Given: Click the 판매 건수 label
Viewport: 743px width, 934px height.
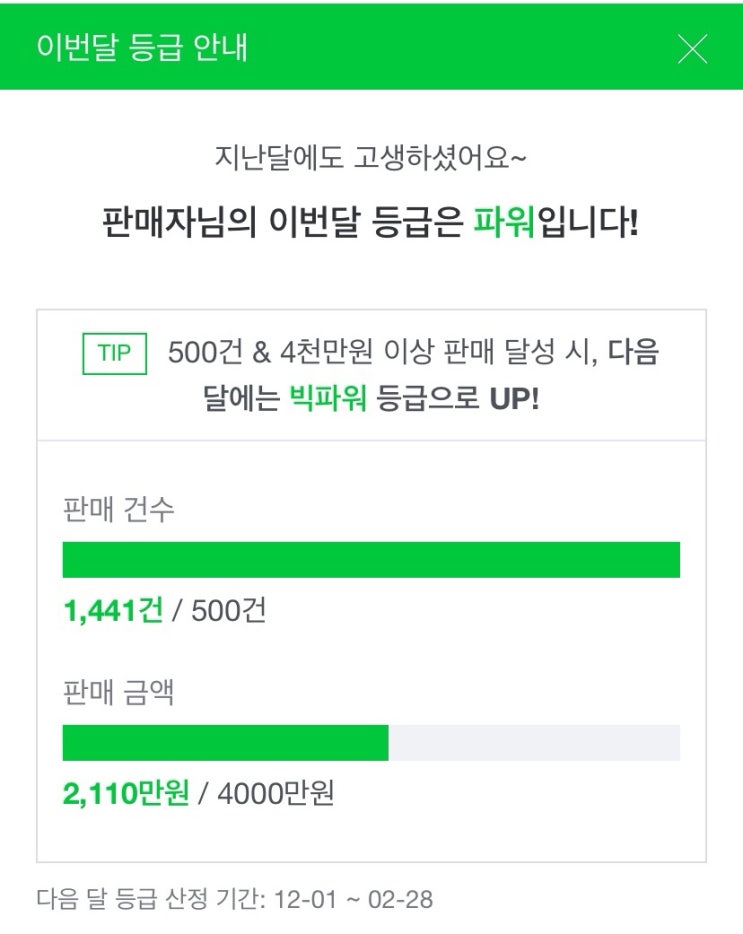Looking at the screenshot, I should pos(118,509).
